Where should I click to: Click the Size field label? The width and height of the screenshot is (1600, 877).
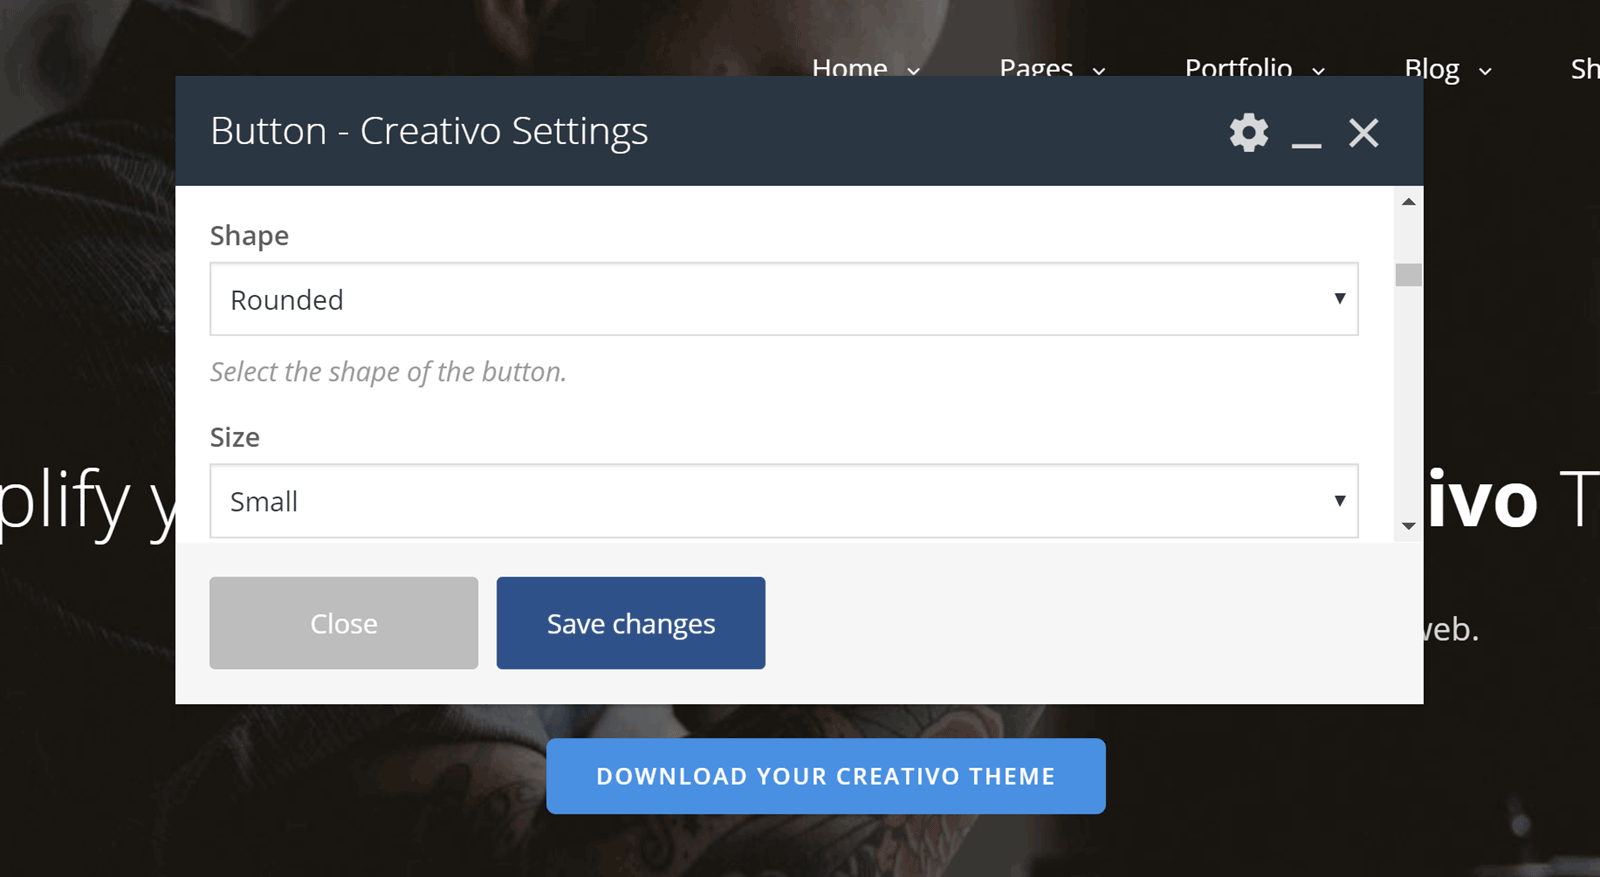pyautogui.click(x=235, y=437)
